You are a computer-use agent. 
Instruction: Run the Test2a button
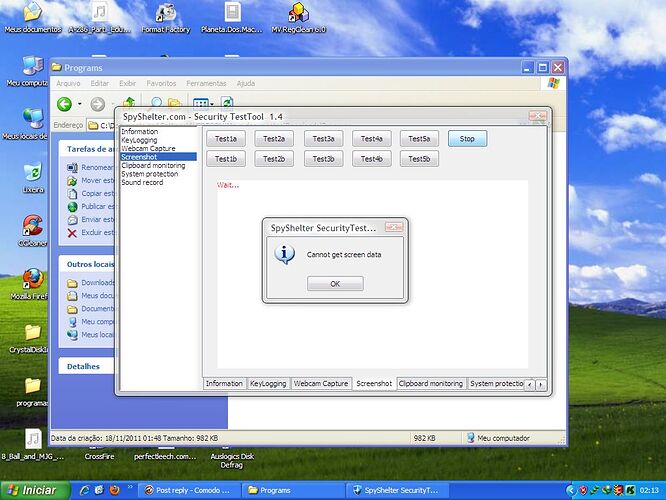pos(274,138)
